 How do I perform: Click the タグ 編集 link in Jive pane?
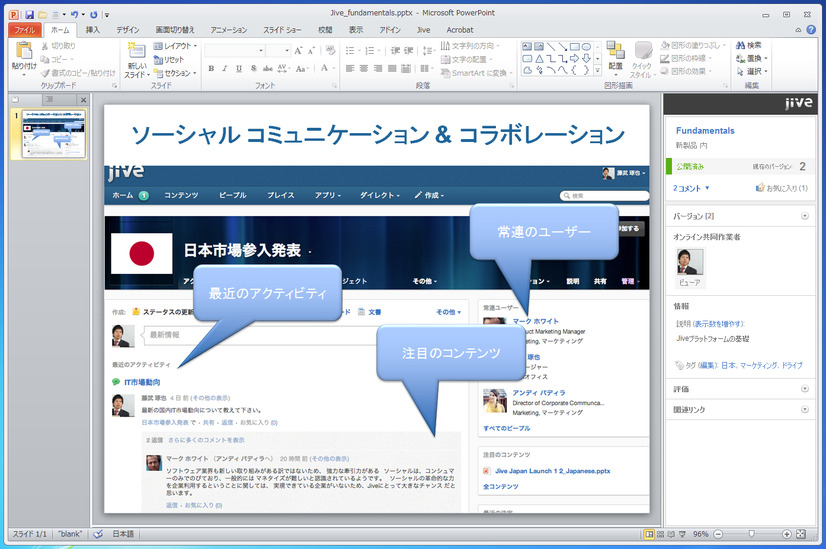[706, 365]
